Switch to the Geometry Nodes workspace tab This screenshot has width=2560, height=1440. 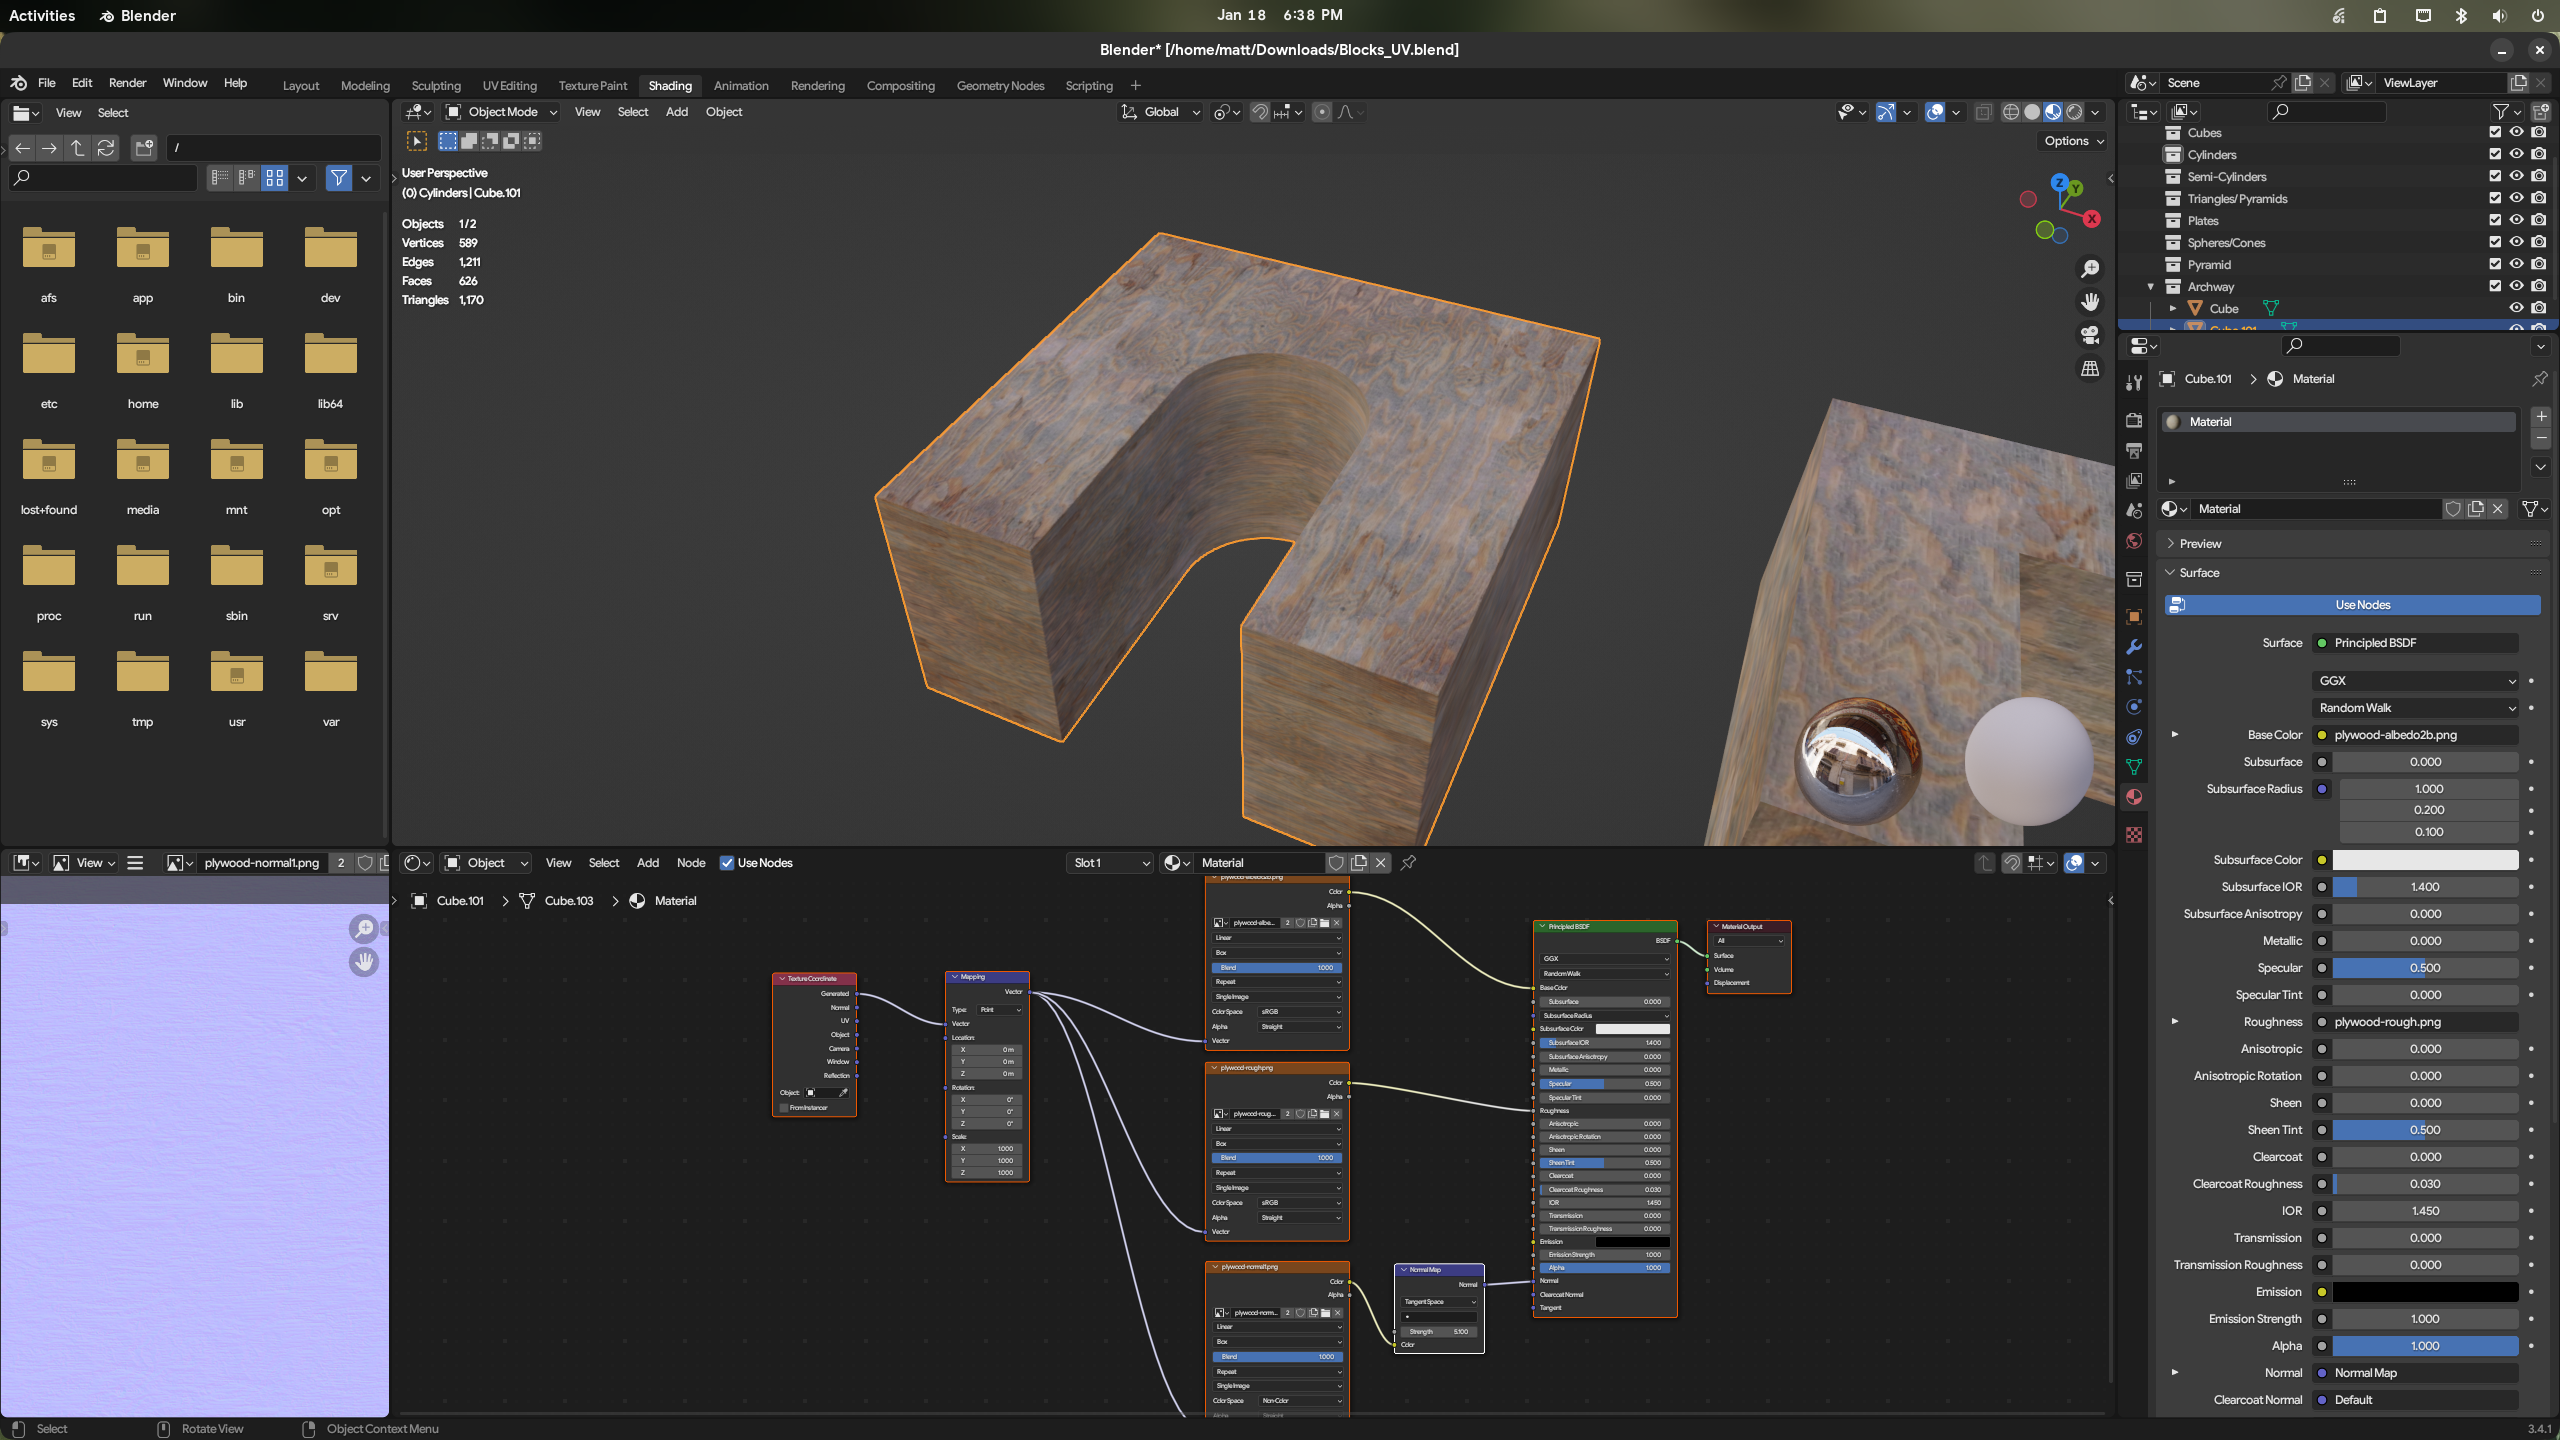[1000, 86]
